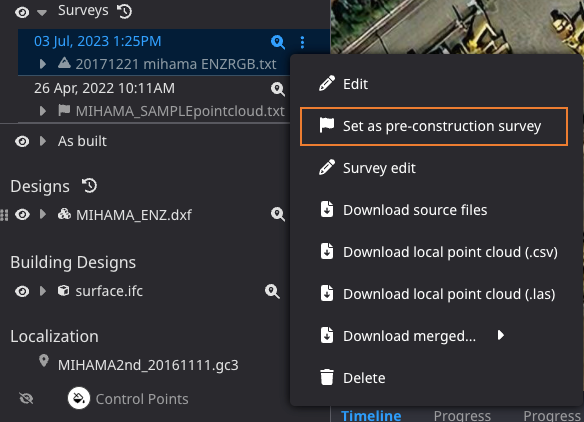
Task: Zoom to the surface.ifc building design
Action: [x=272, y=291]
